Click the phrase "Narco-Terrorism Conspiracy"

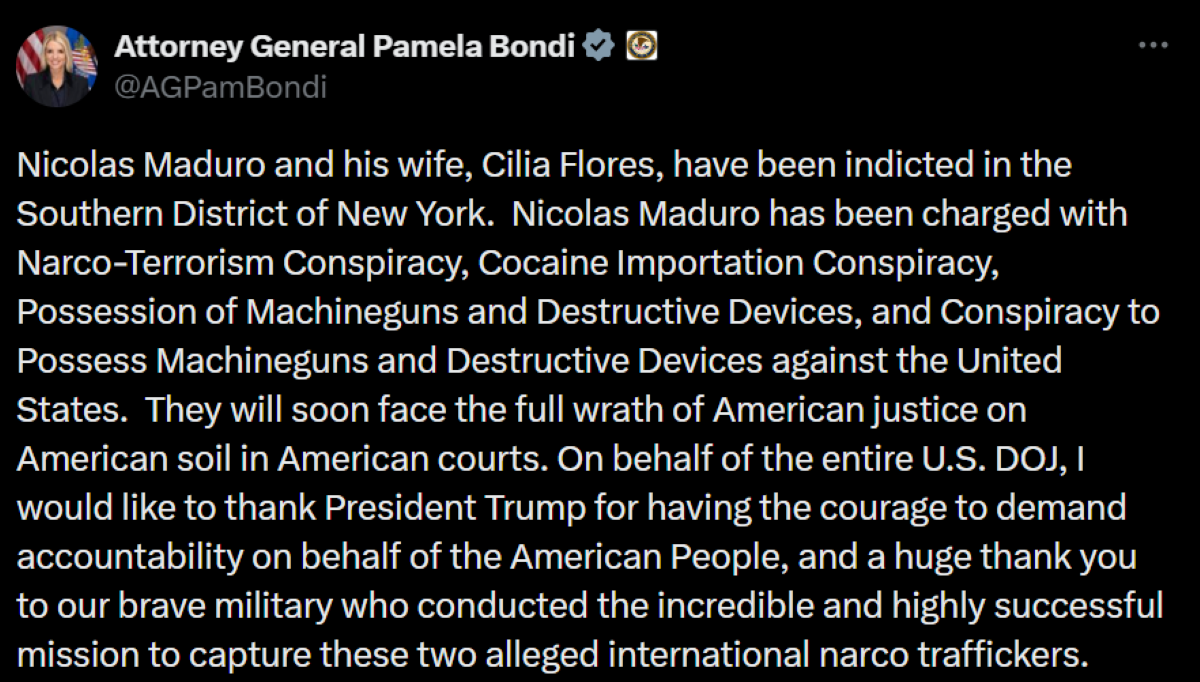(242, 262)
